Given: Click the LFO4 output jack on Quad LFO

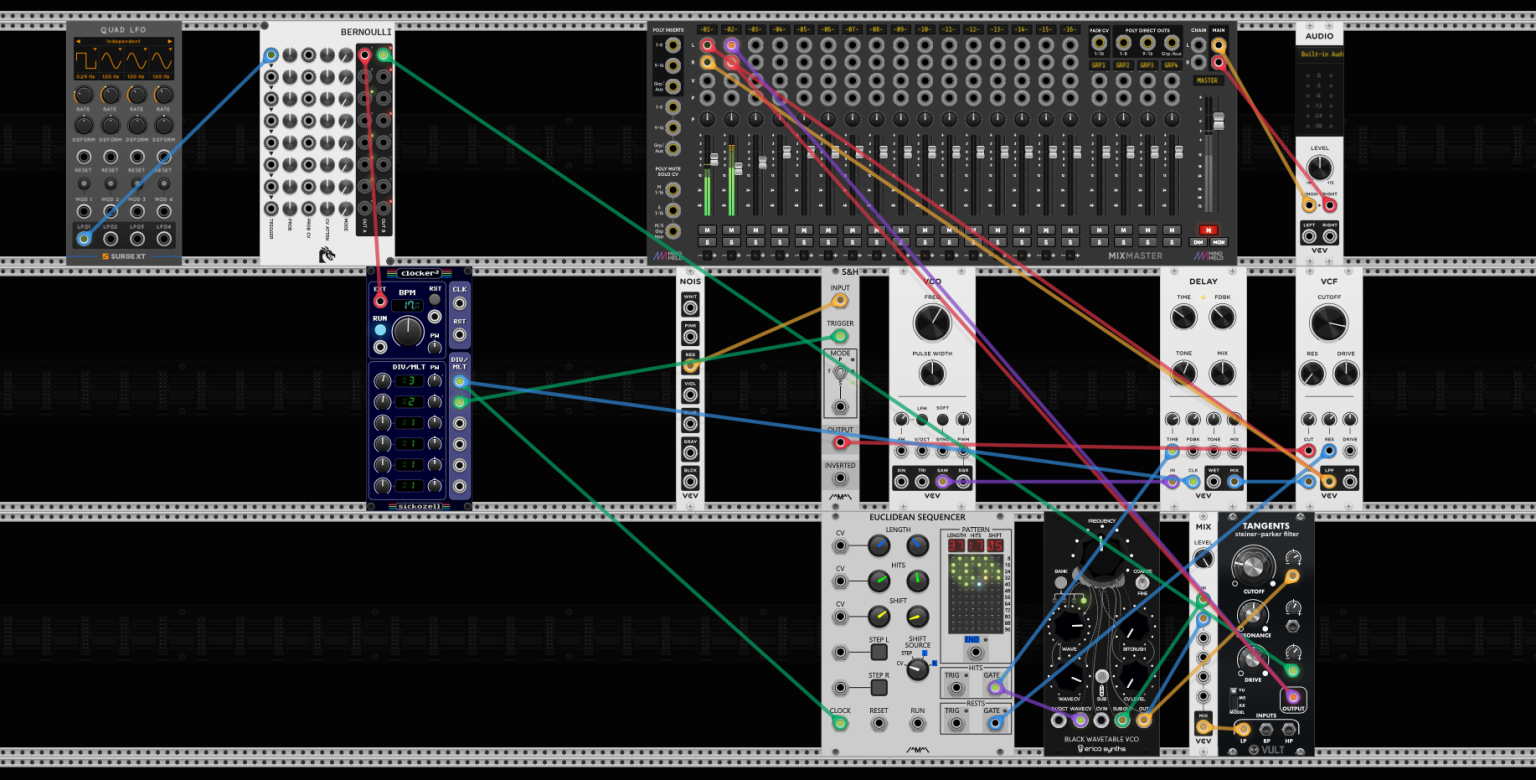Looking at the screenshot, I should pos(163,240).
